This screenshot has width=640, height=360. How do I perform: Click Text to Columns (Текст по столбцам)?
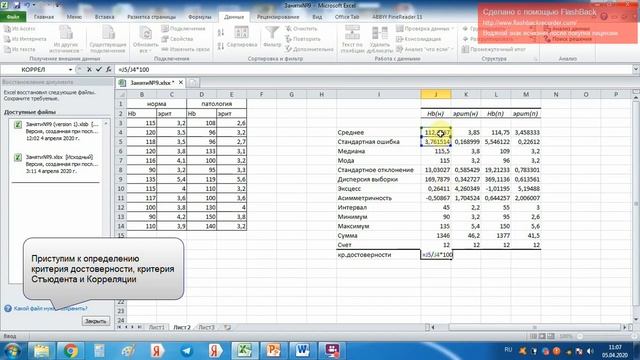(352, 39)
